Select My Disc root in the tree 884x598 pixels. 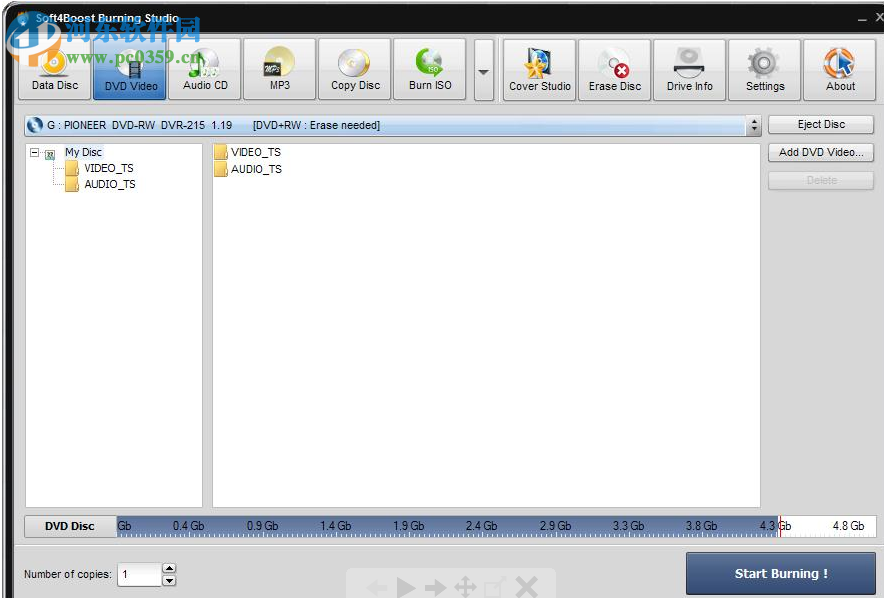(x=83, y=152)
